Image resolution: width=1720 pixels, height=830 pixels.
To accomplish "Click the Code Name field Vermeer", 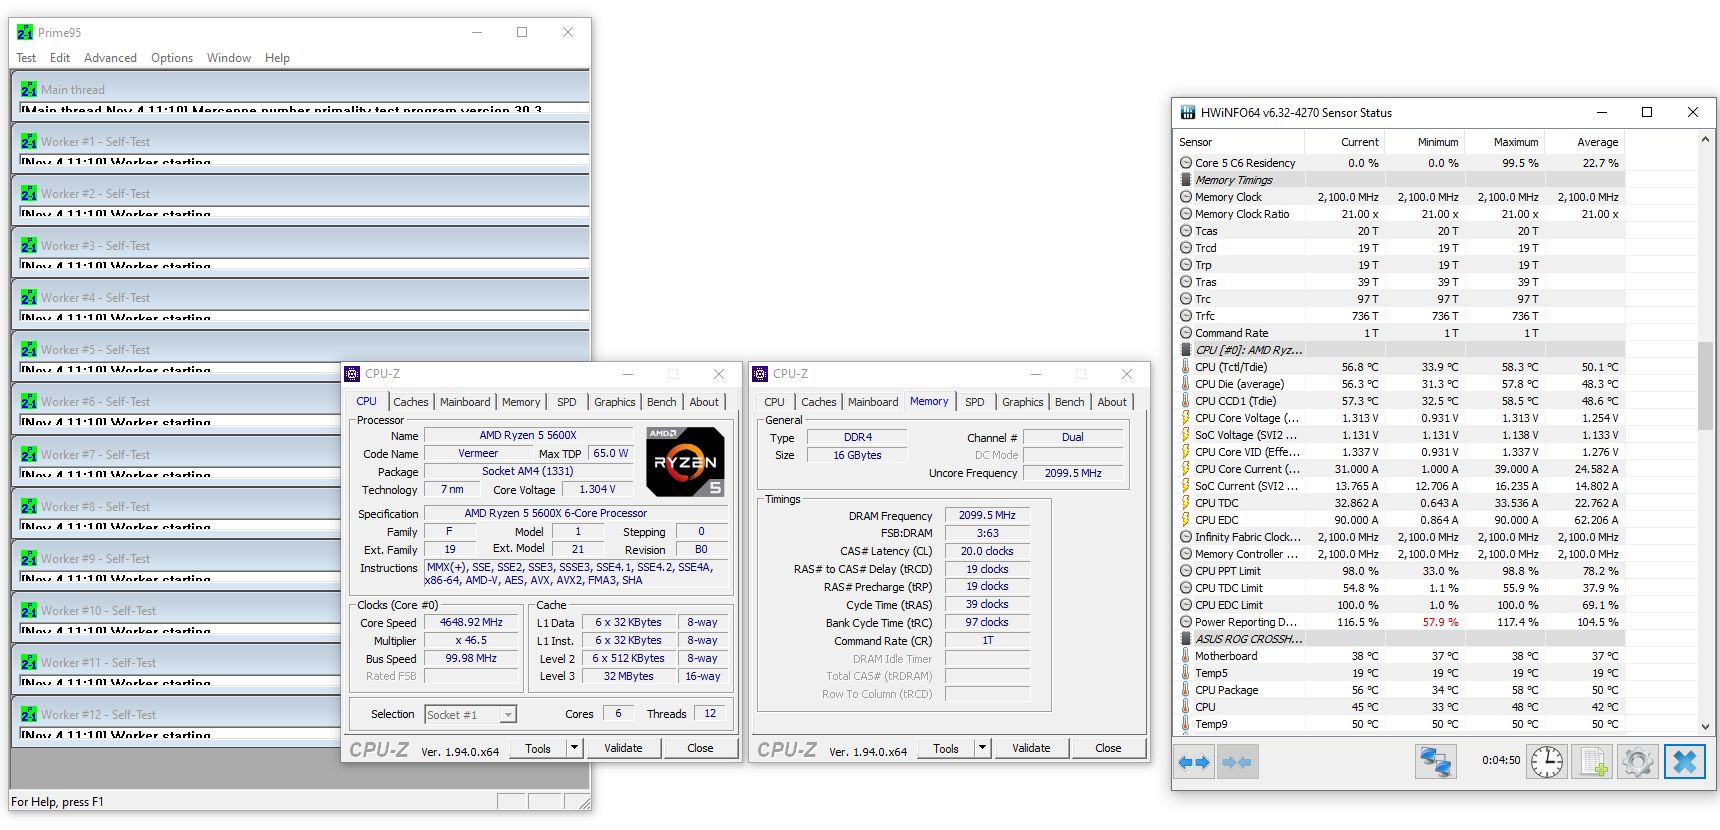I will (x=478, y=453).
